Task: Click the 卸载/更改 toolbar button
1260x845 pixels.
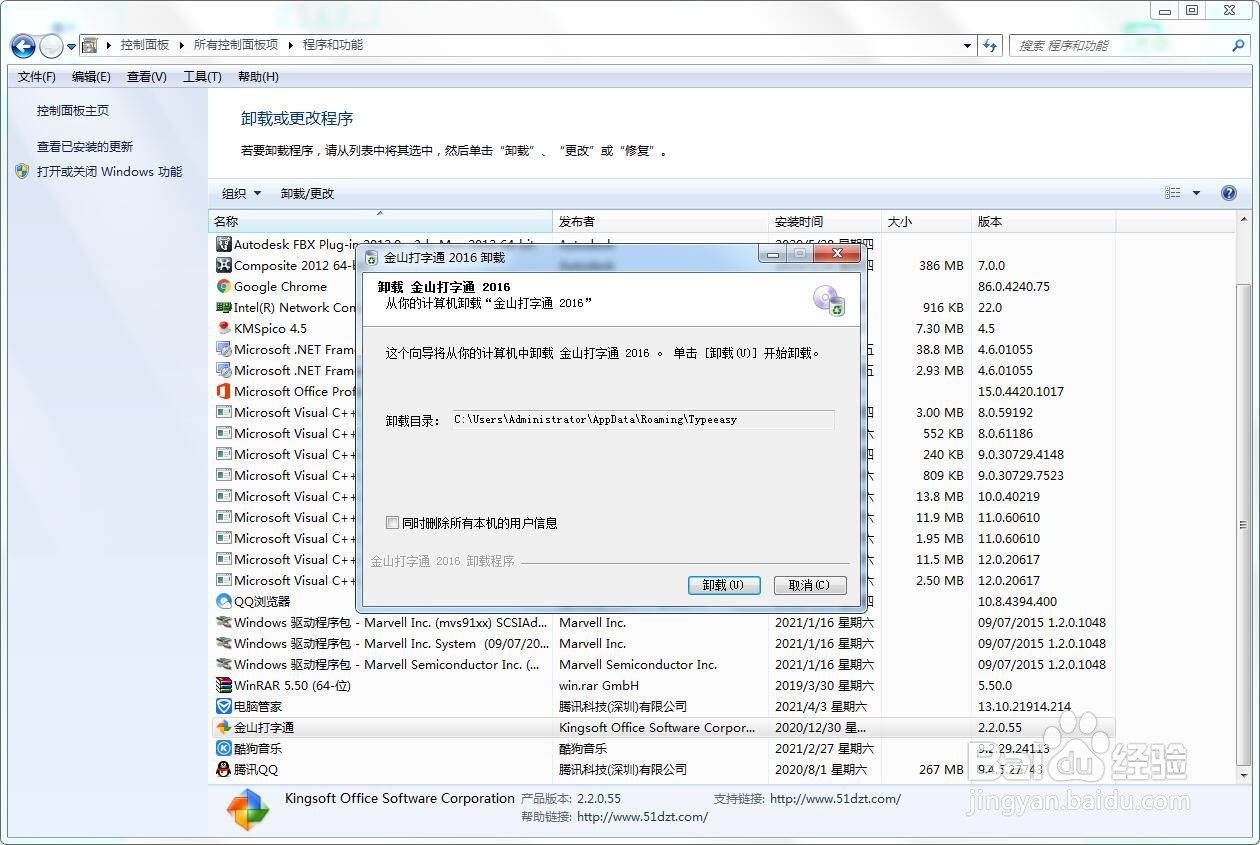Action: click(307, 193)
